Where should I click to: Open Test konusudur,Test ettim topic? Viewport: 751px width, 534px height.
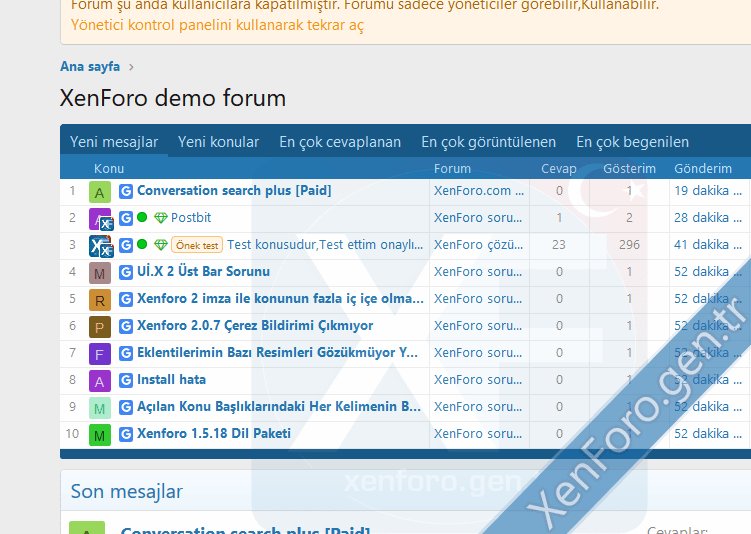pyautogui.click(x=325, y=245)
